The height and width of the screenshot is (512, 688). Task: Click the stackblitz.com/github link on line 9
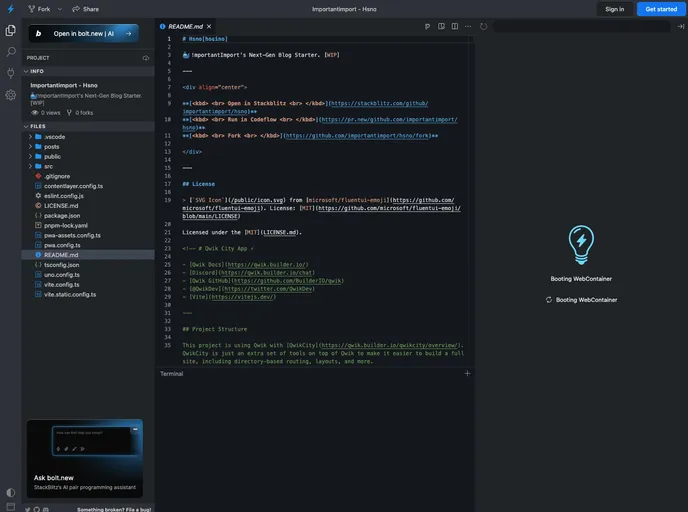379,104
